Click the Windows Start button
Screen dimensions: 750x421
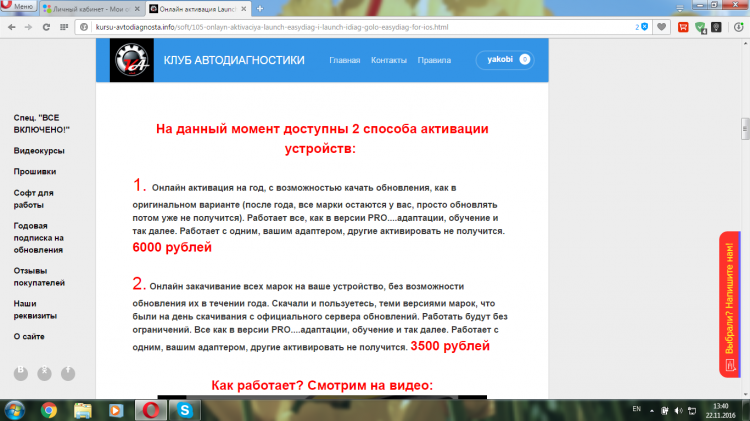tap(15, 410)
